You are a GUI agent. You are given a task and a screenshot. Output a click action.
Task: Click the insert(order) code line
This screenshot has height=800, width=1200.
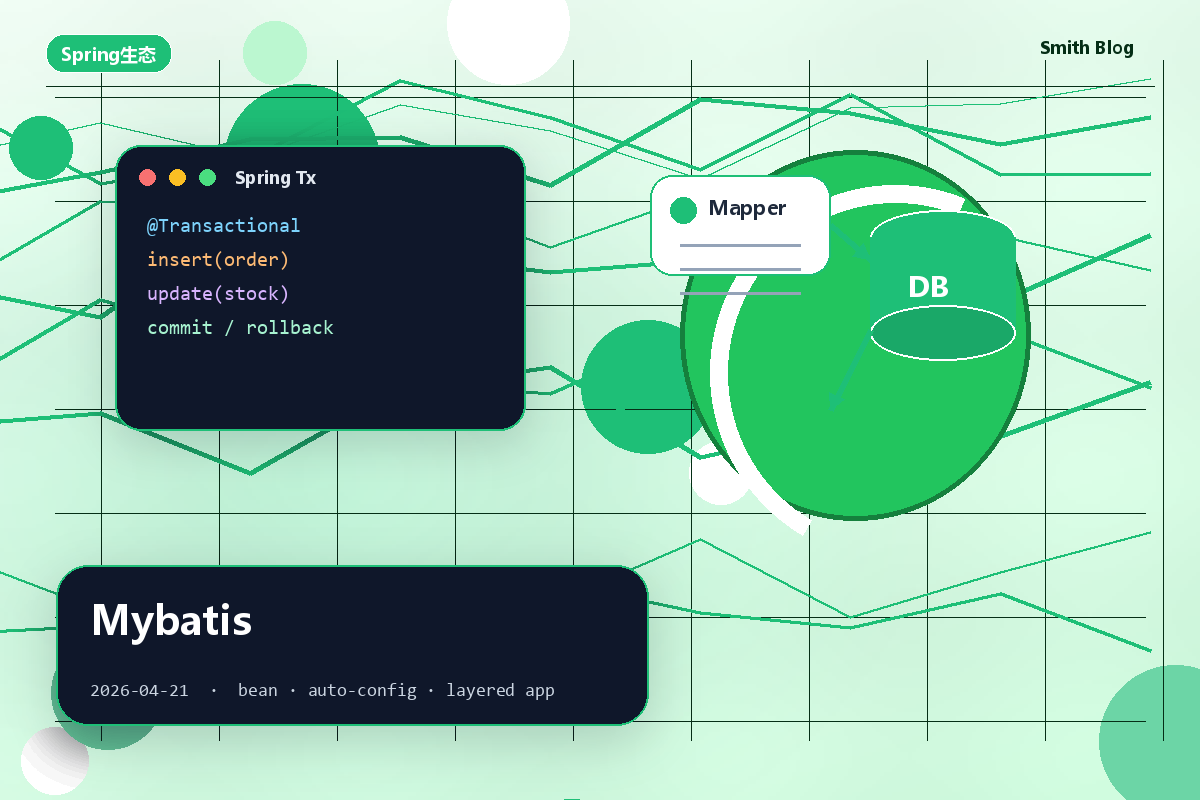(218, 260)
